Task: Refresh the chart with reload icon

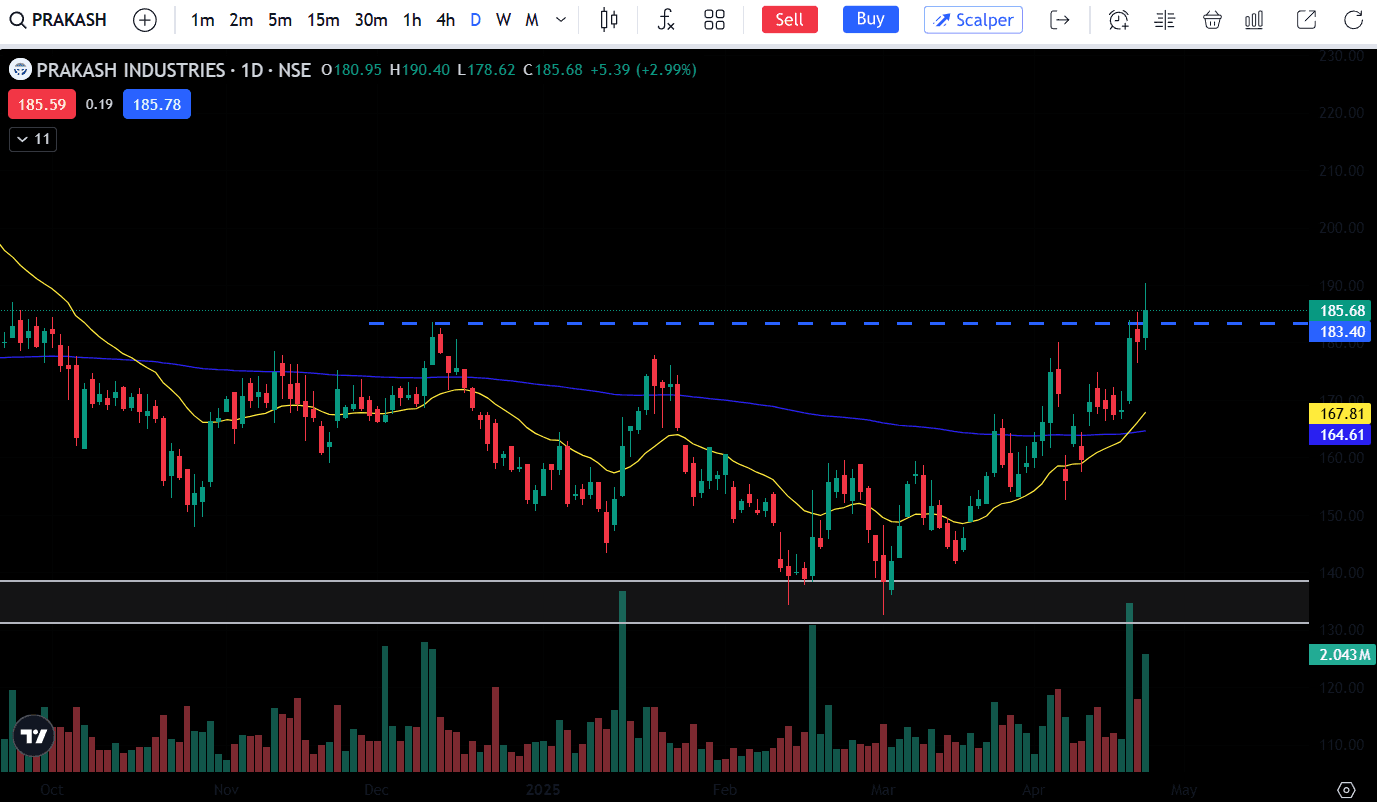Action: pyautogui.click(x=1353, y=20)
